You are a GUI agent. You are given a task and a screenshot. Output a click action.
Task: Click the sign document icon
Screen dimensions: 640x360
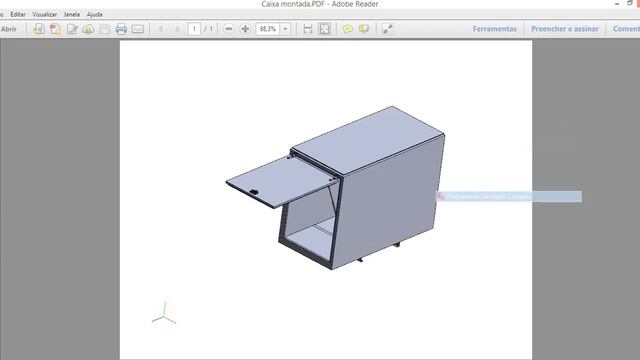(72, 29)
